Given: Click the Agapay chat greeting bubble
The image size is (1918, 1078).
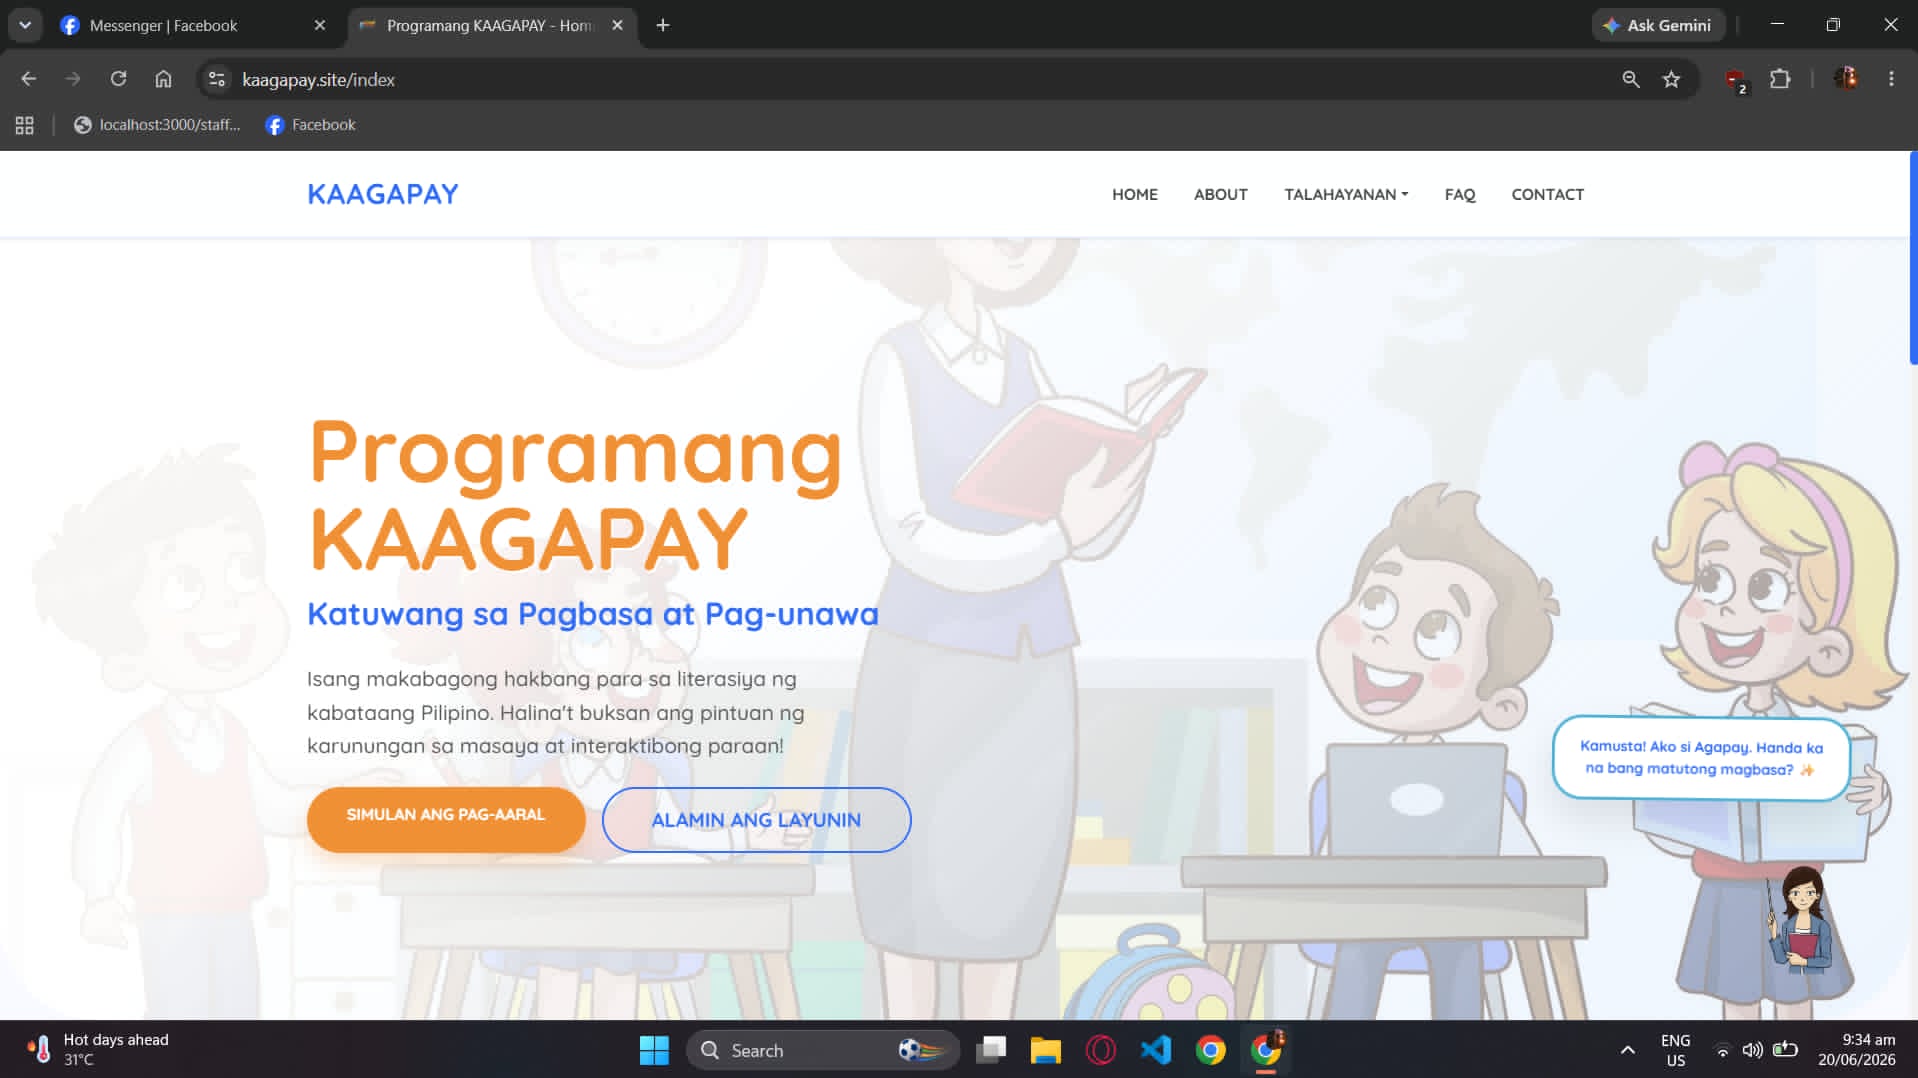Looking at the screenshot, I should (1700, 758).
